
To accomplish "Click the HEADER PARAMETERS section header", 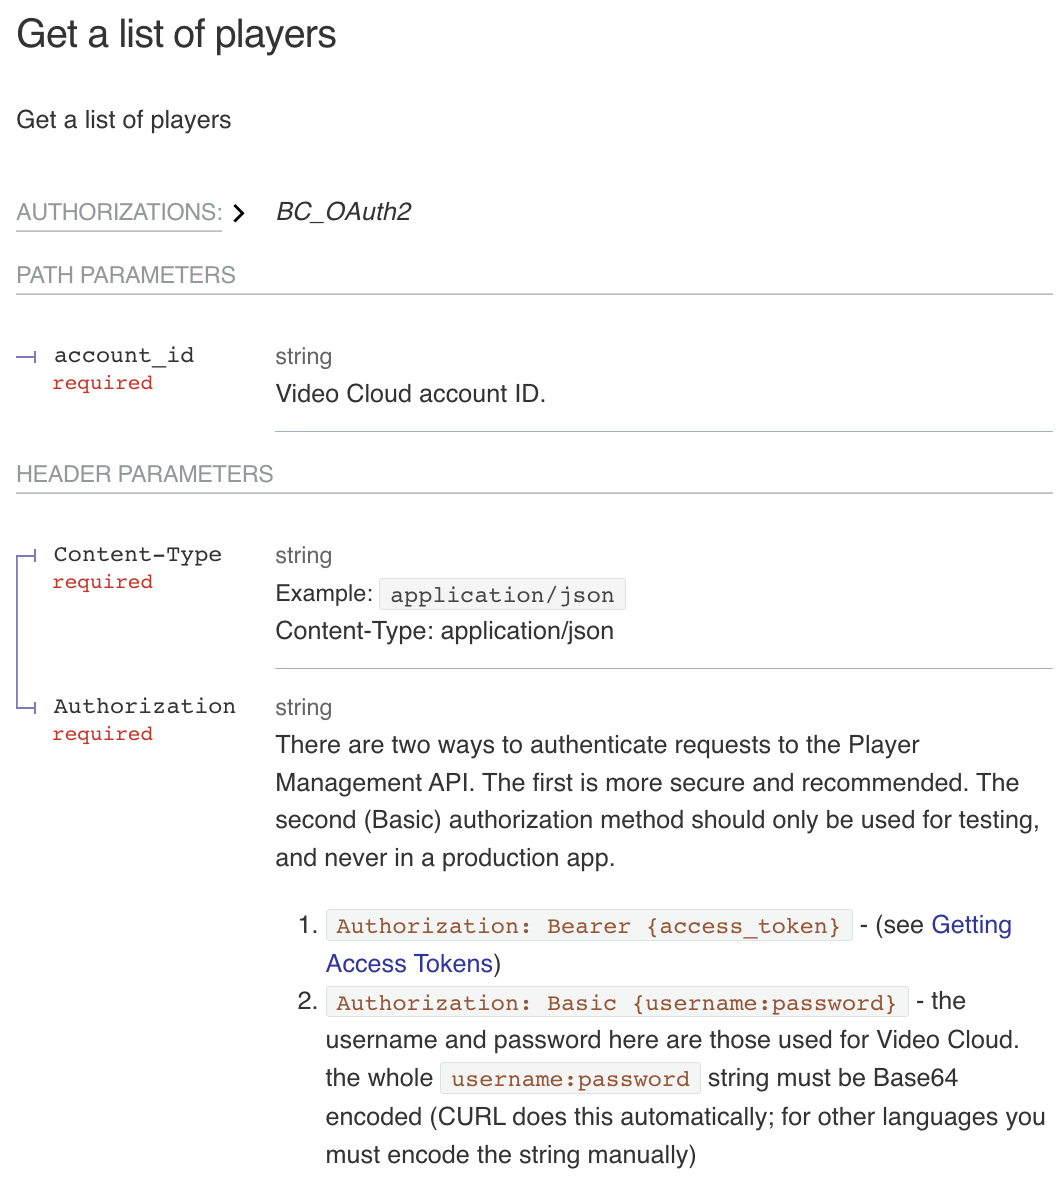I will pos(145,474).
